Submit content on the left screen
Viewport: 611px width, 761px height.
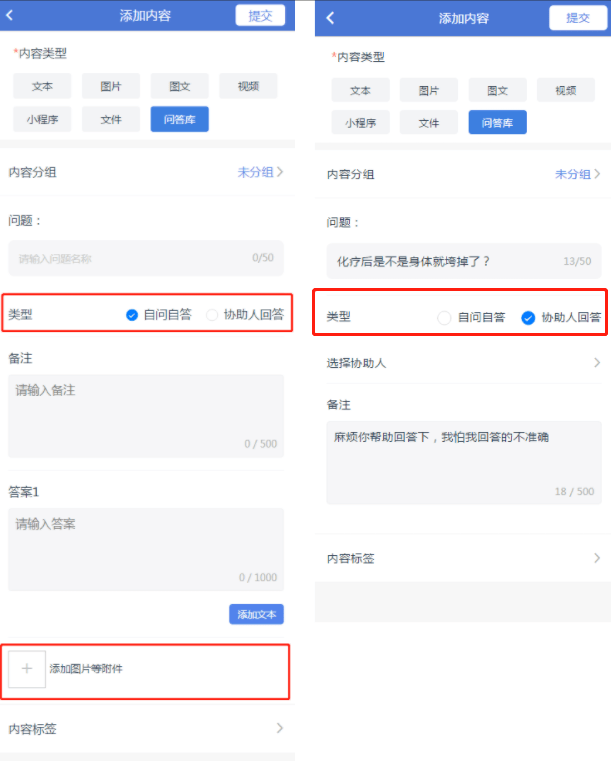click(x=260, y=16)
